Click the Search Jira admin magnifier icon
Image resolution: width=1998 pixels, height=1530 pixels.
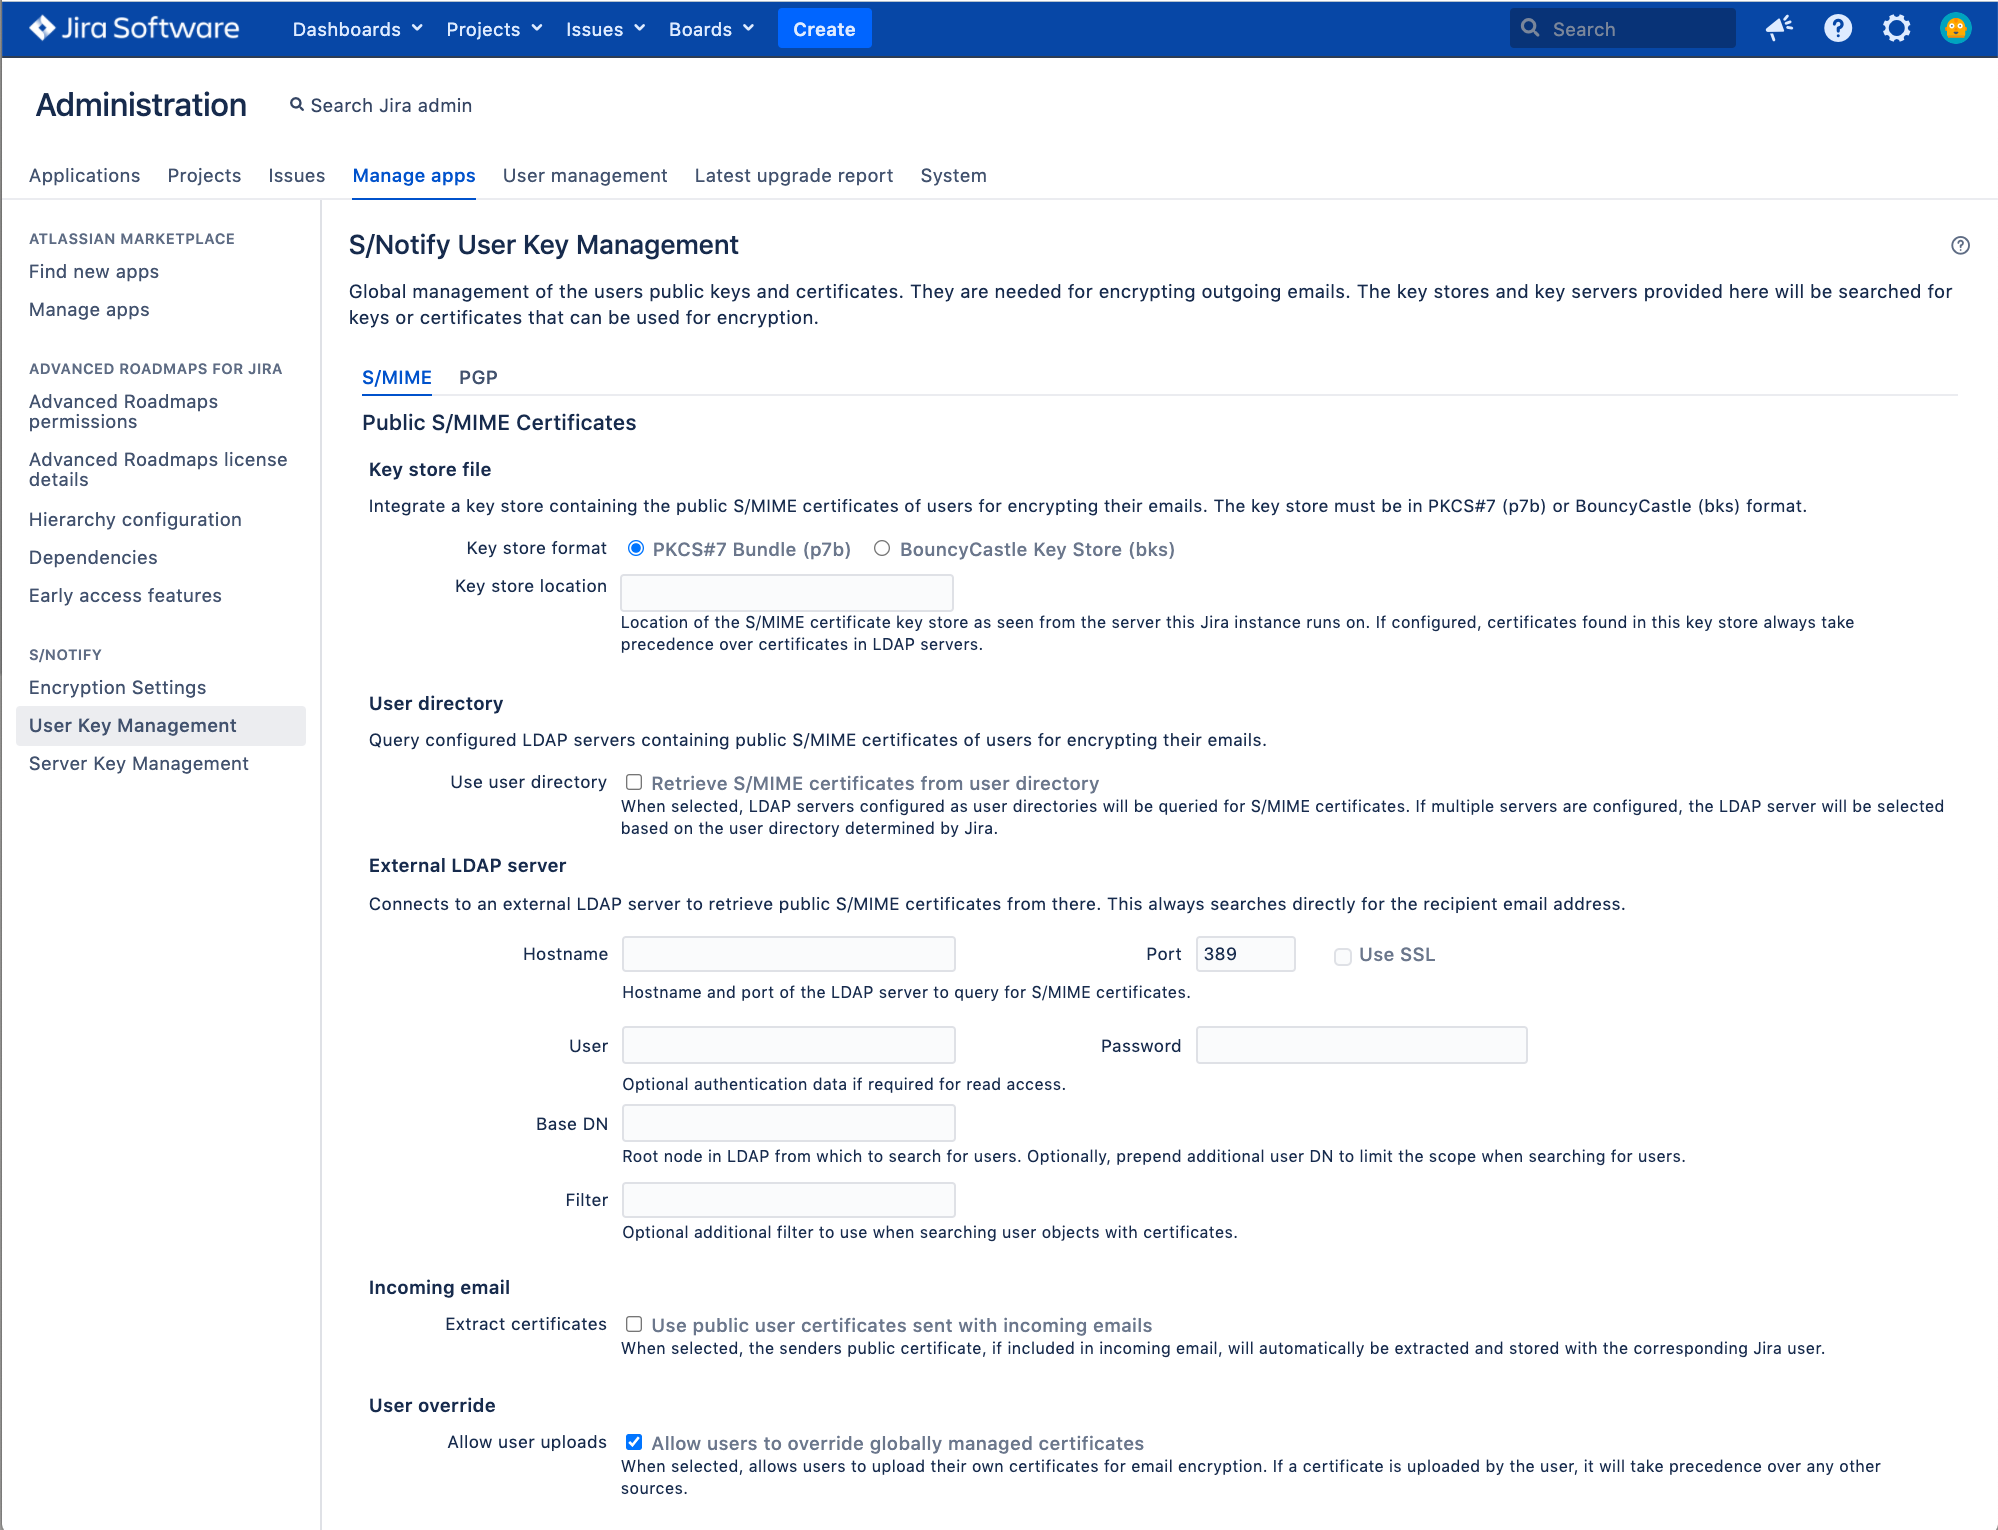297,104
